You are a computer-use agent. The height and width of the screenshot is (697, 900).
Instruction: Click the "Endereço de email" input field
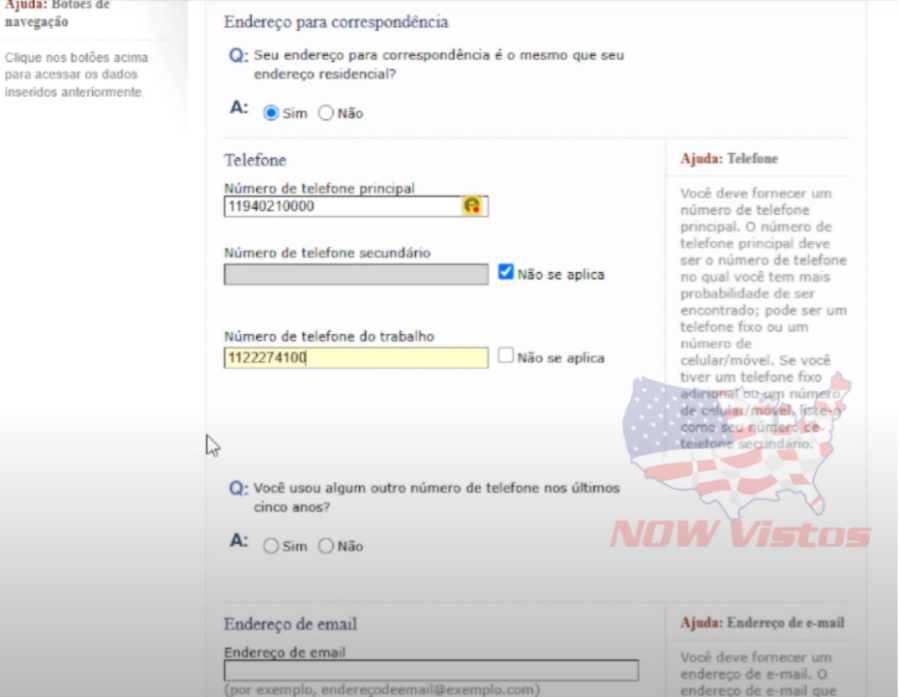(430, 670)
